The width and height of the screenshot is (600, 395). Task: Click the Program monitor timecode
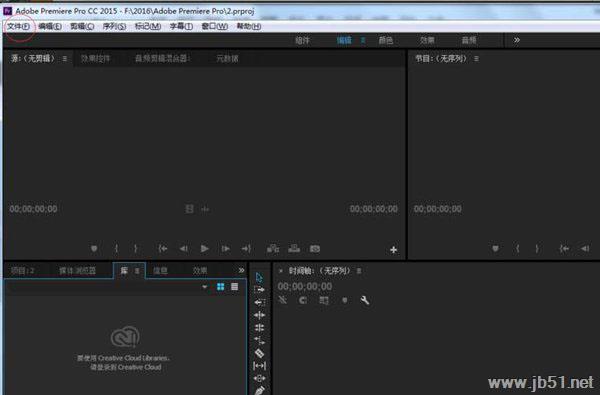pyautogui.click(x=437, y=209)
